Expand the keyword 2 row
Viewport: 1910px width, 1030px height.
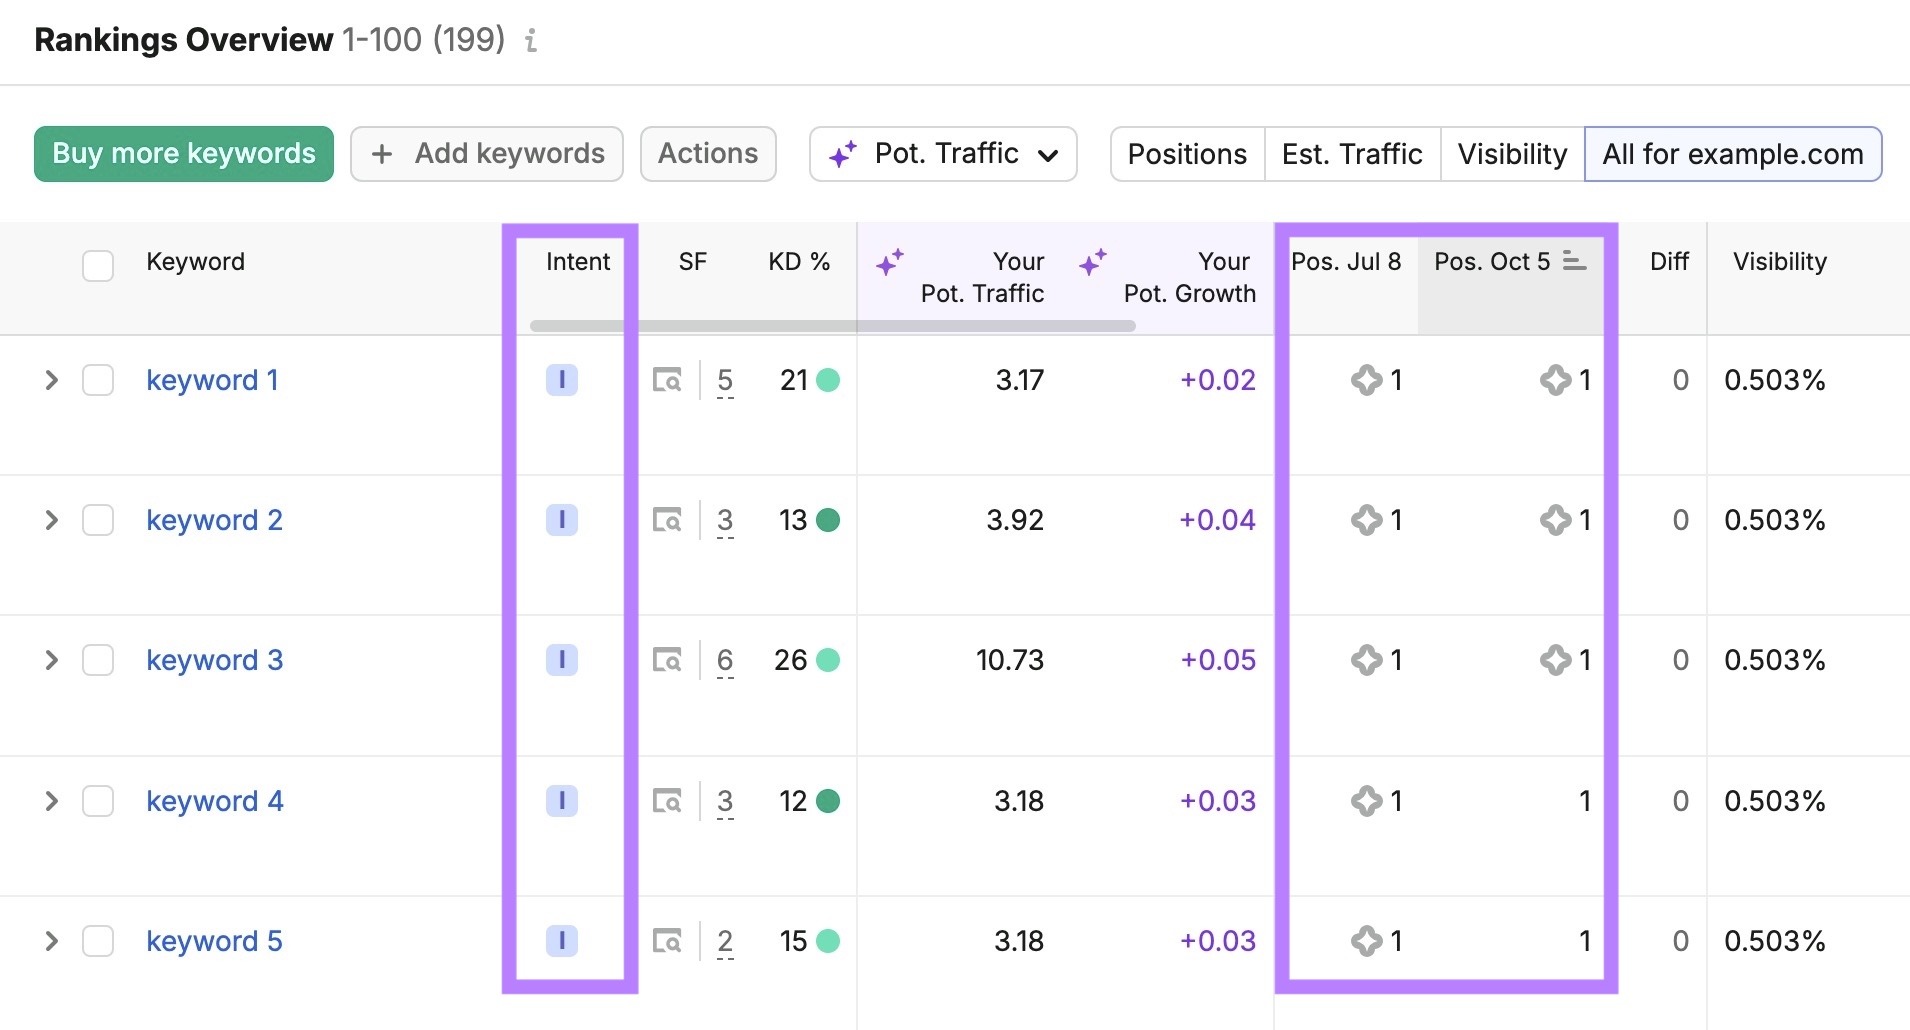(51, 520)
